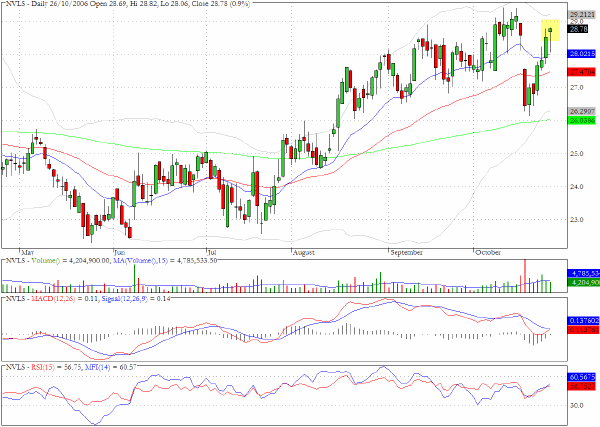Click the 27.0 price axis value
600x427 pixels.
[x=577, y=88]
